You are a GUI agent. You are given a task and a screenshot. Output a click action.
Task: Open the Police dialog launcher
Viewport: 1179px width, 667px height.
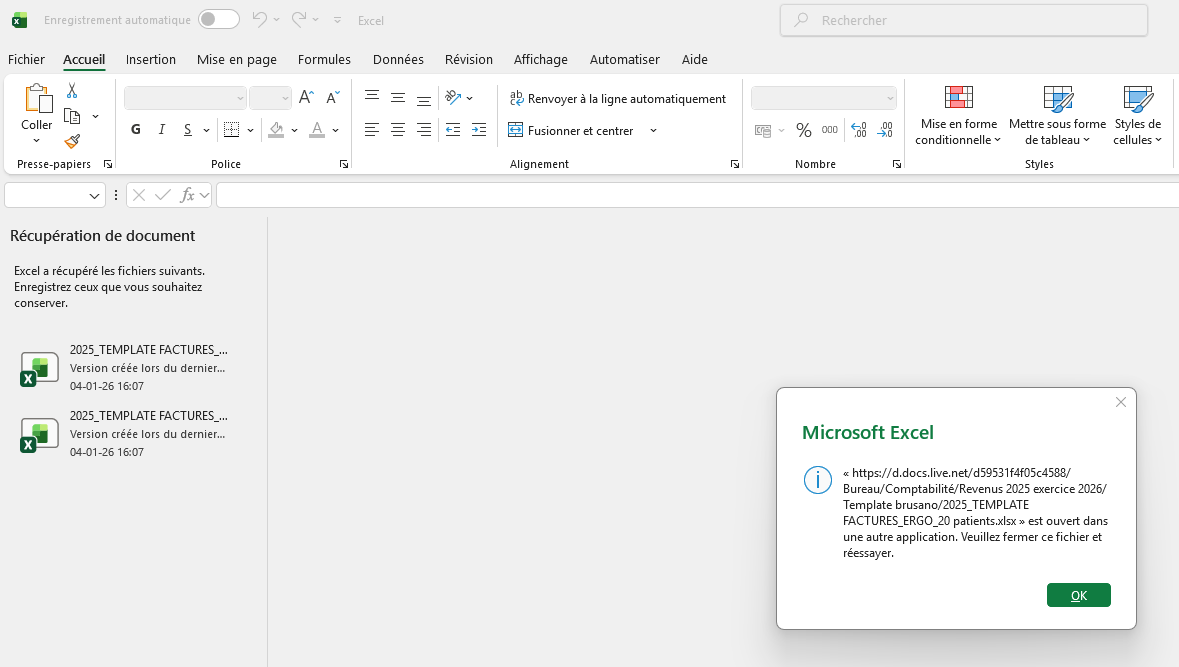click(344, 164)
